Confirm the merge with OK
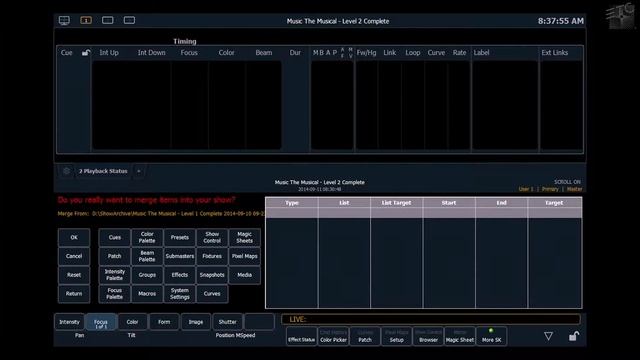This screenshot has width=640, height=360. coord(74,238)
